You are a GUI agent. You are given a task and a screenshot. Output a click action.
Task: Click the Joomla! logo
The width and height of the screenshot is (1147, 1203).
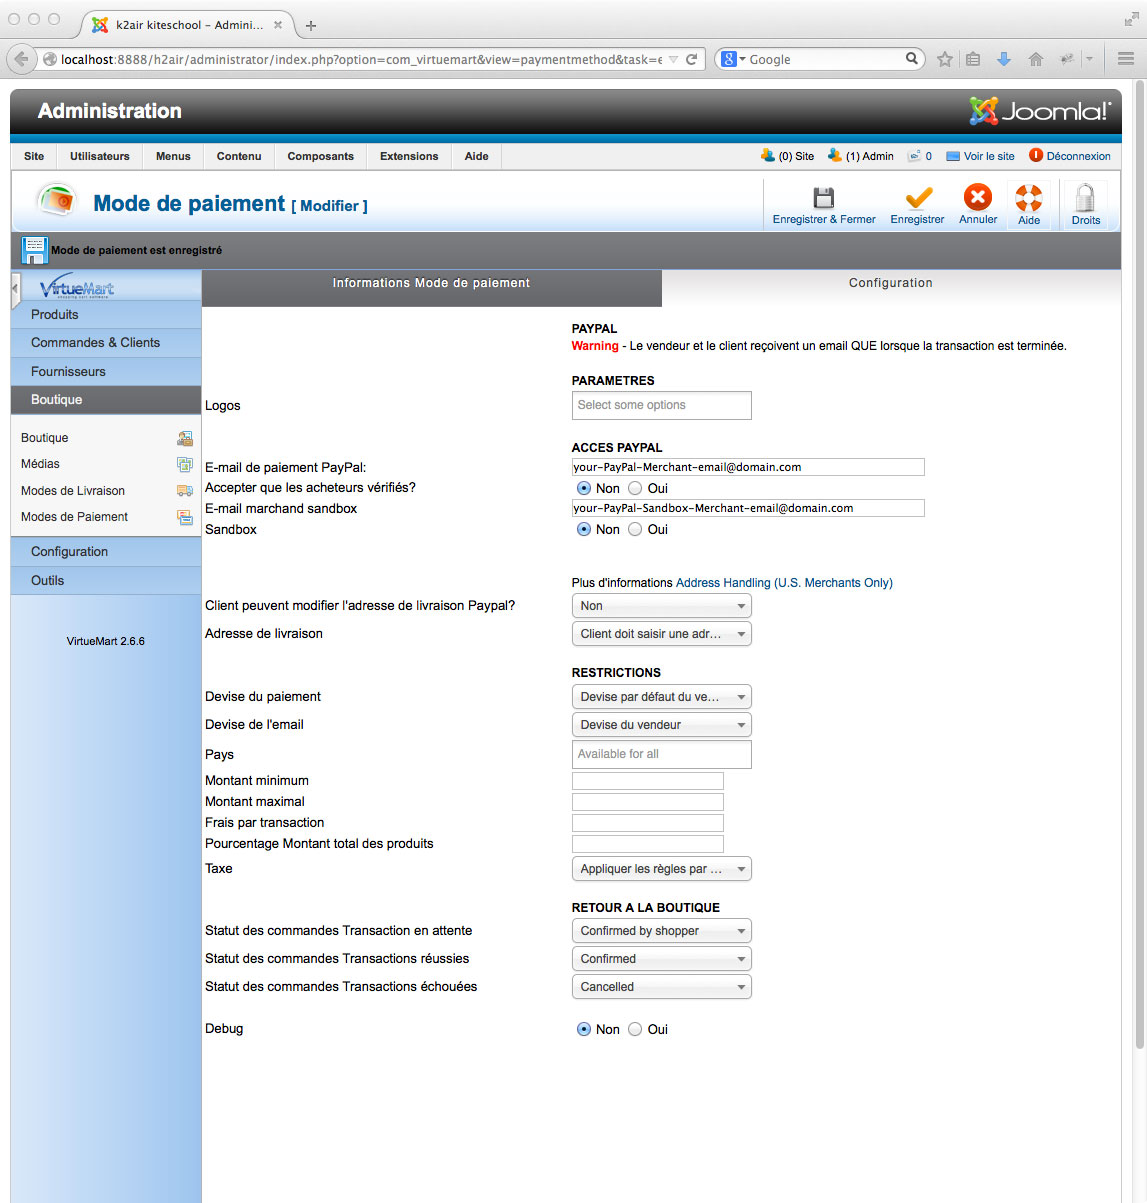[1040, 111]
